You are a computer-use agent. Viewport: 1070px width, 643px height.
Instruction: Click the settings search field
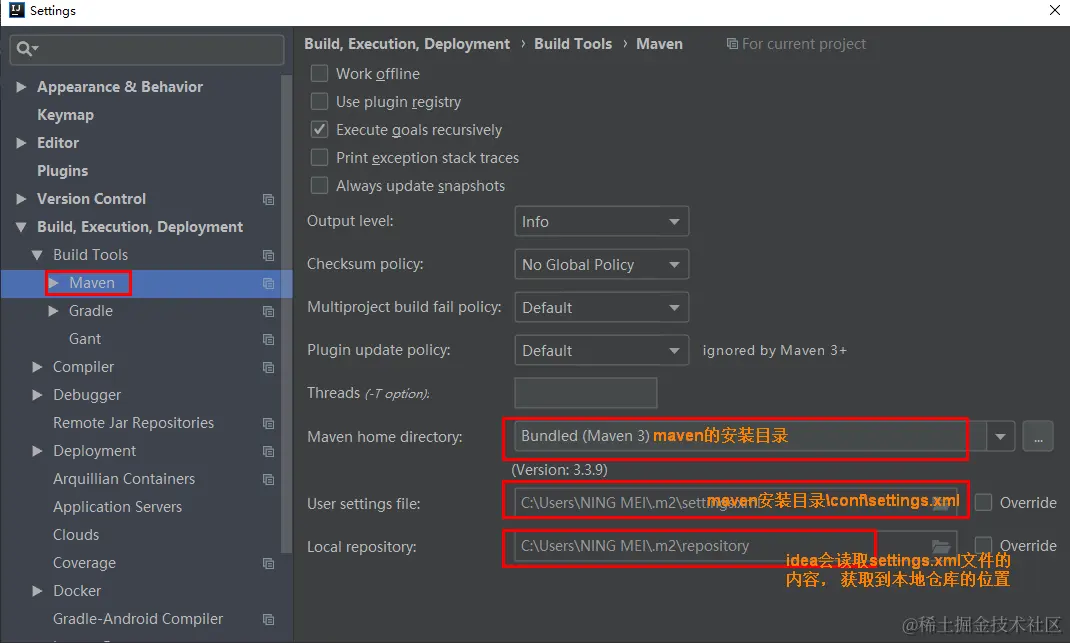[147, 49]
